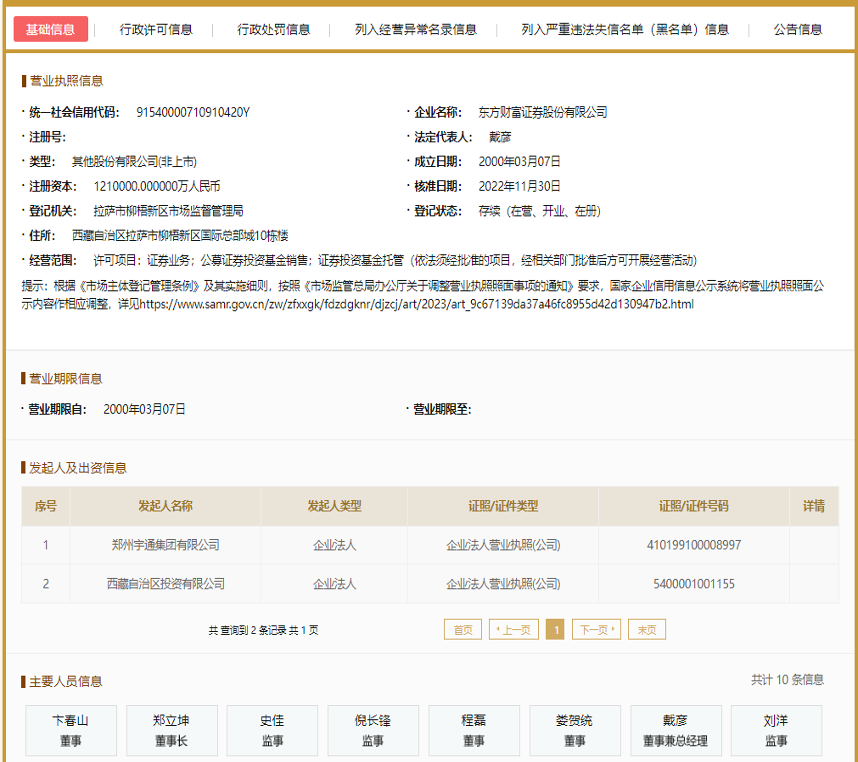858x762 pixels.
Task: Open 史佳 监事 personnel card
Action: click(x=272, y=730)
